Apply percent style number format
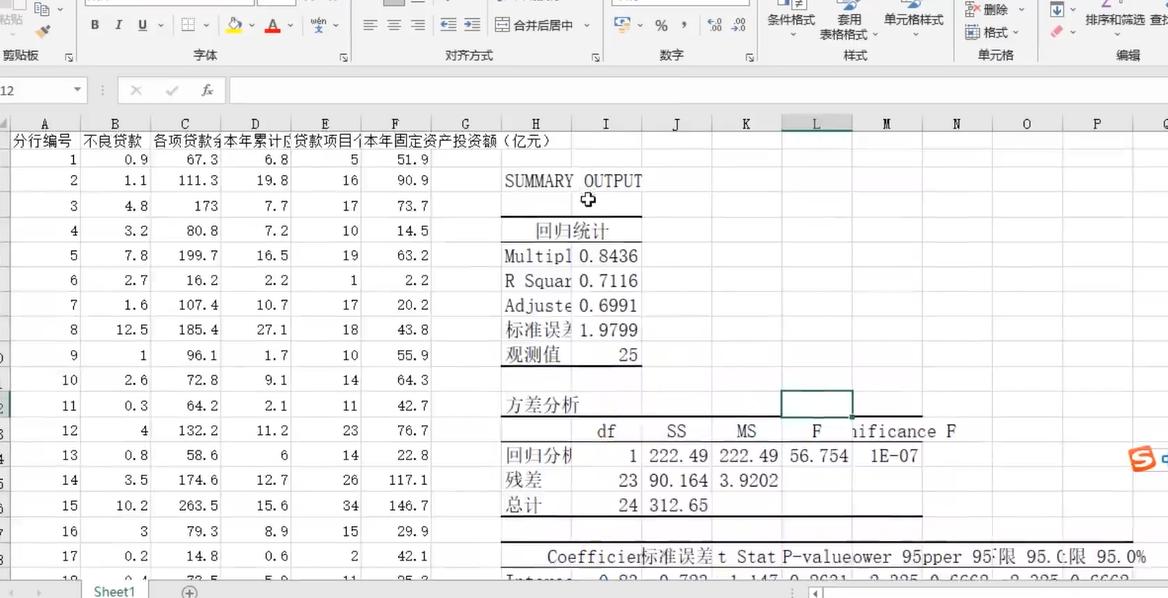 (x=661, y=25)
